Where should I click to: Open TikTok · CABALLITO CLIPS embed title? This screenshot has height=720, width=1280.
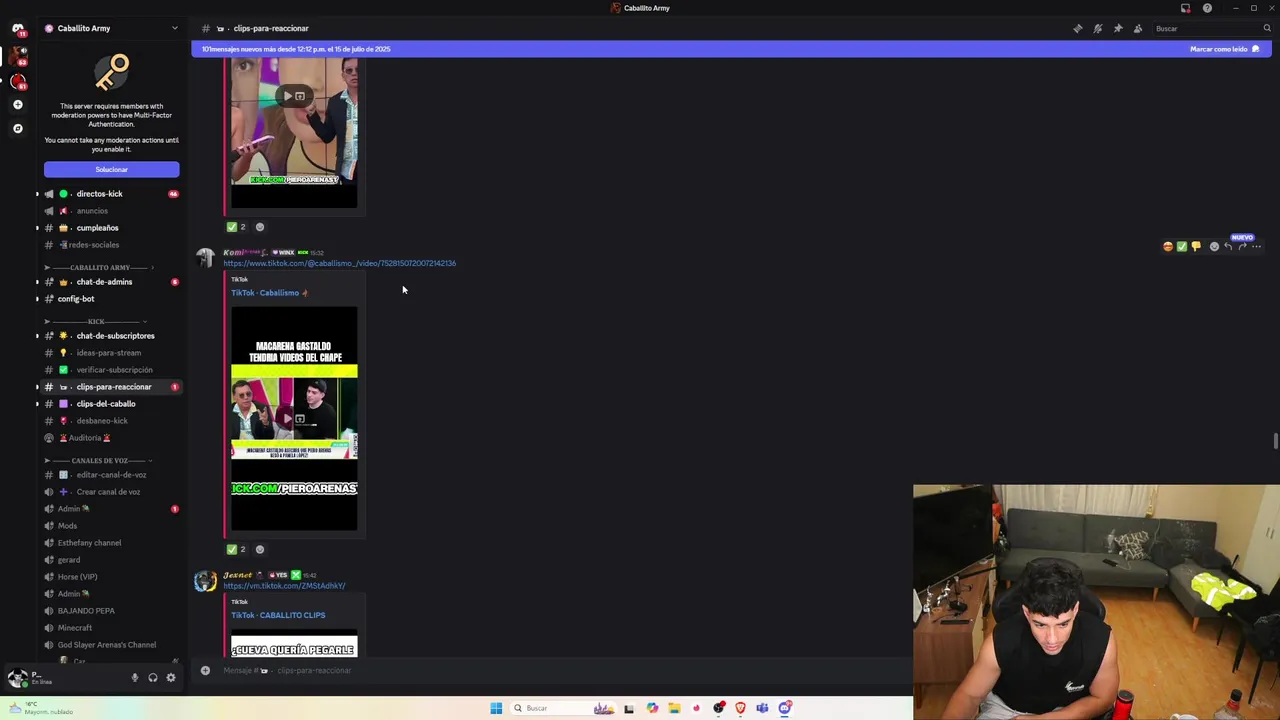coord(278,615)
